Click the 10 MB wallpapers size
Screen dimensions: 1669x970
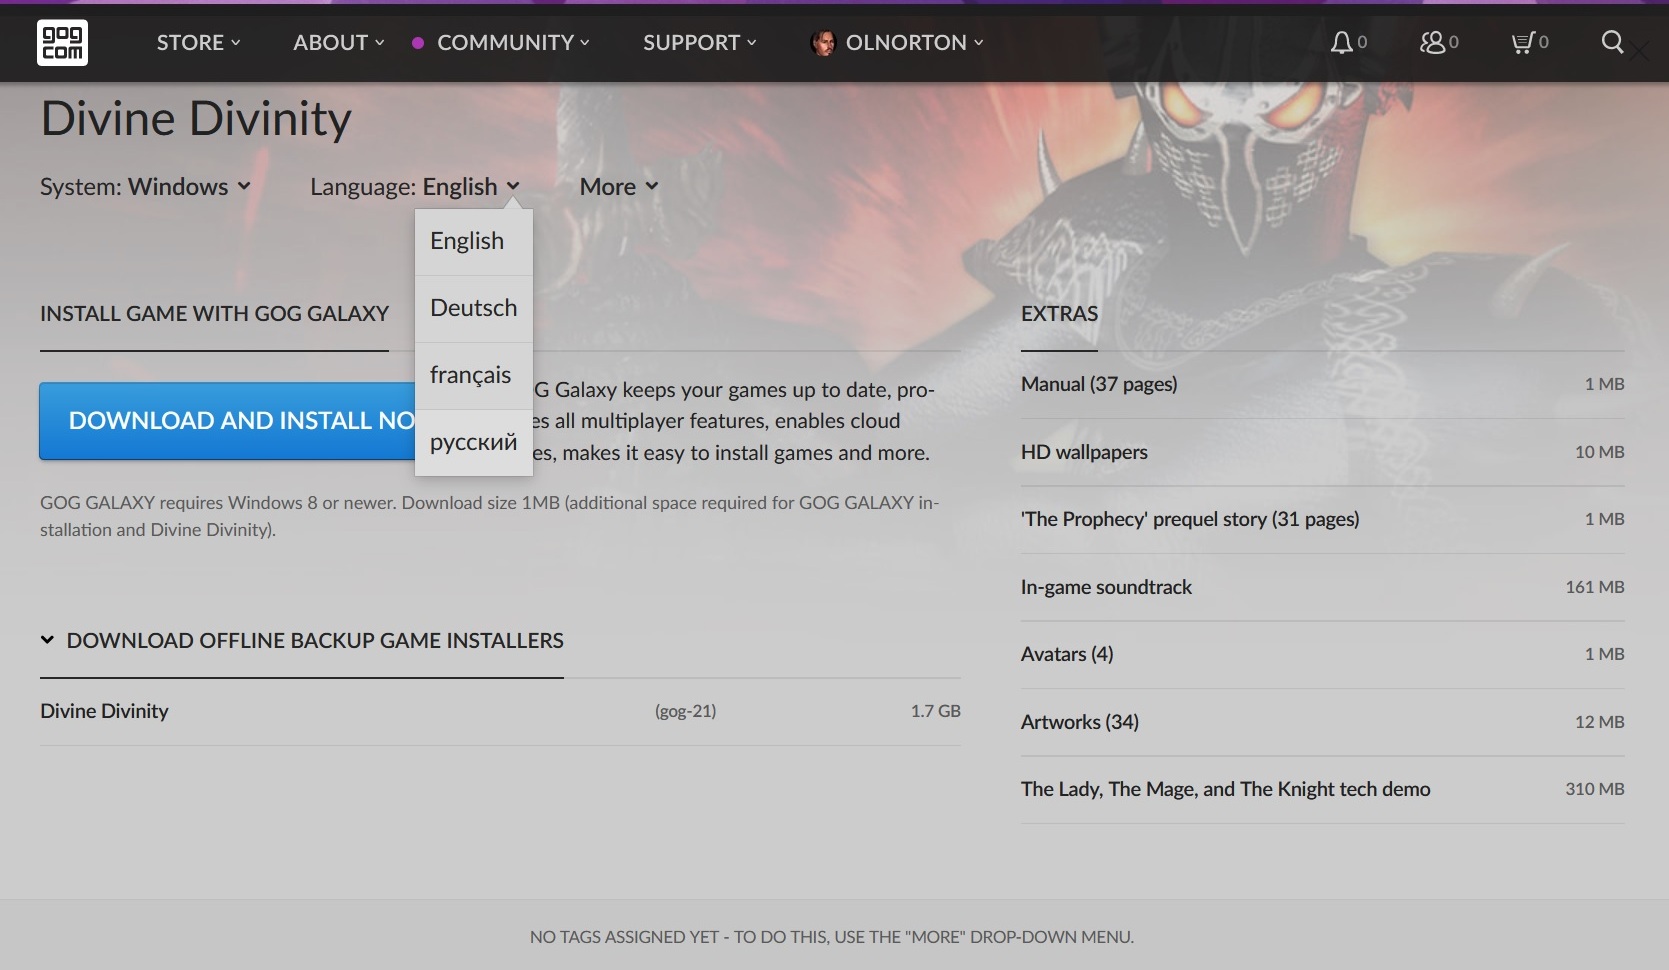1599,452
